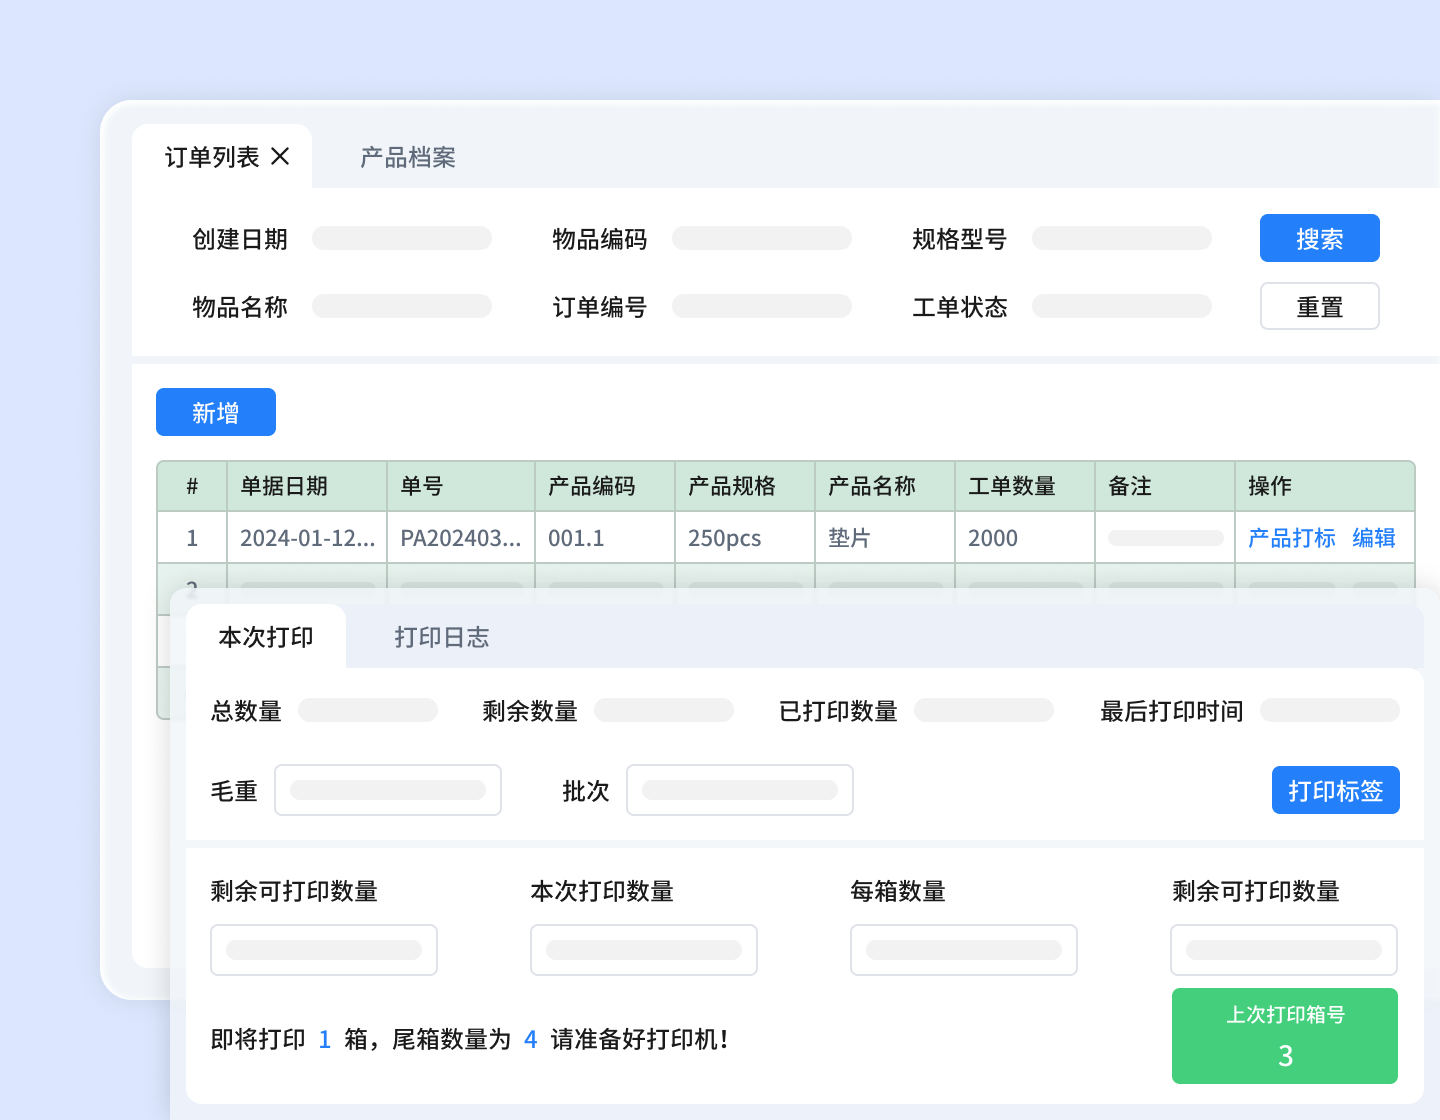This screenshot has height=1120, width=1440.
Task: Select cell 001.1 in row 1
Action: [605, 538]
